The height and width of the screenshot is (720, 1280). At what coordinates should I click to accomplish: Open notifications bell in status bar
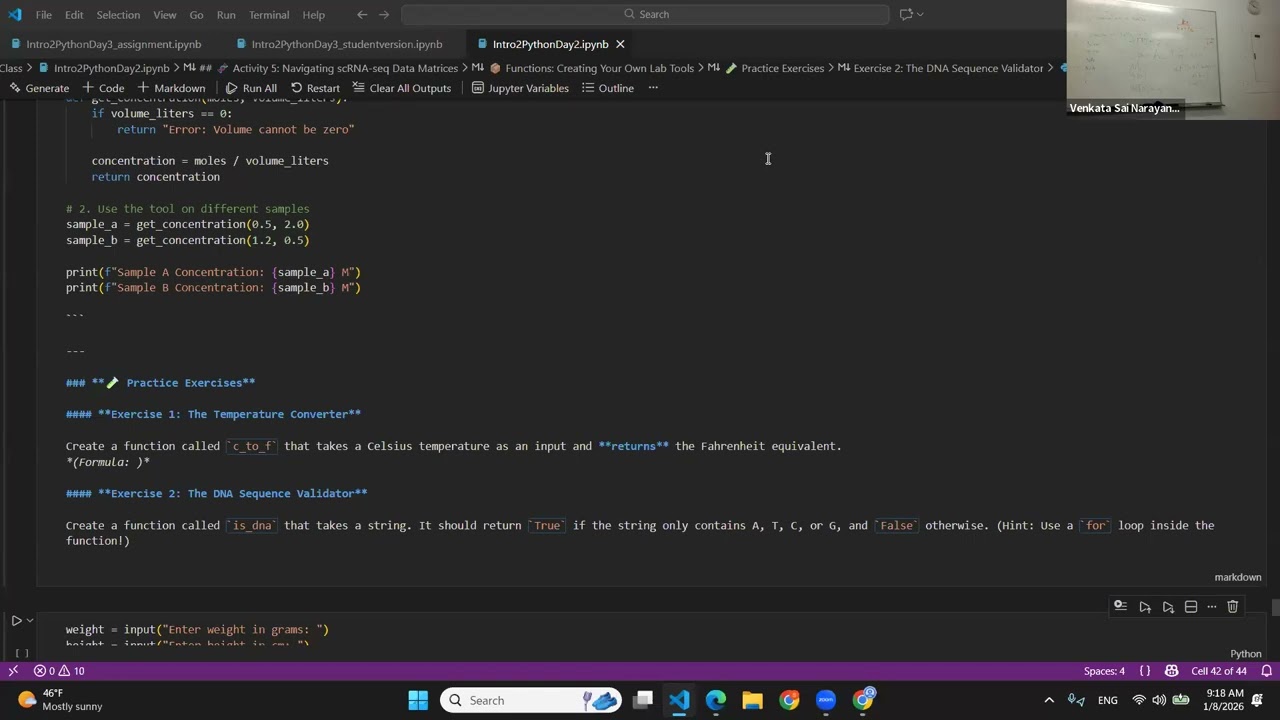coord(1266,671)
